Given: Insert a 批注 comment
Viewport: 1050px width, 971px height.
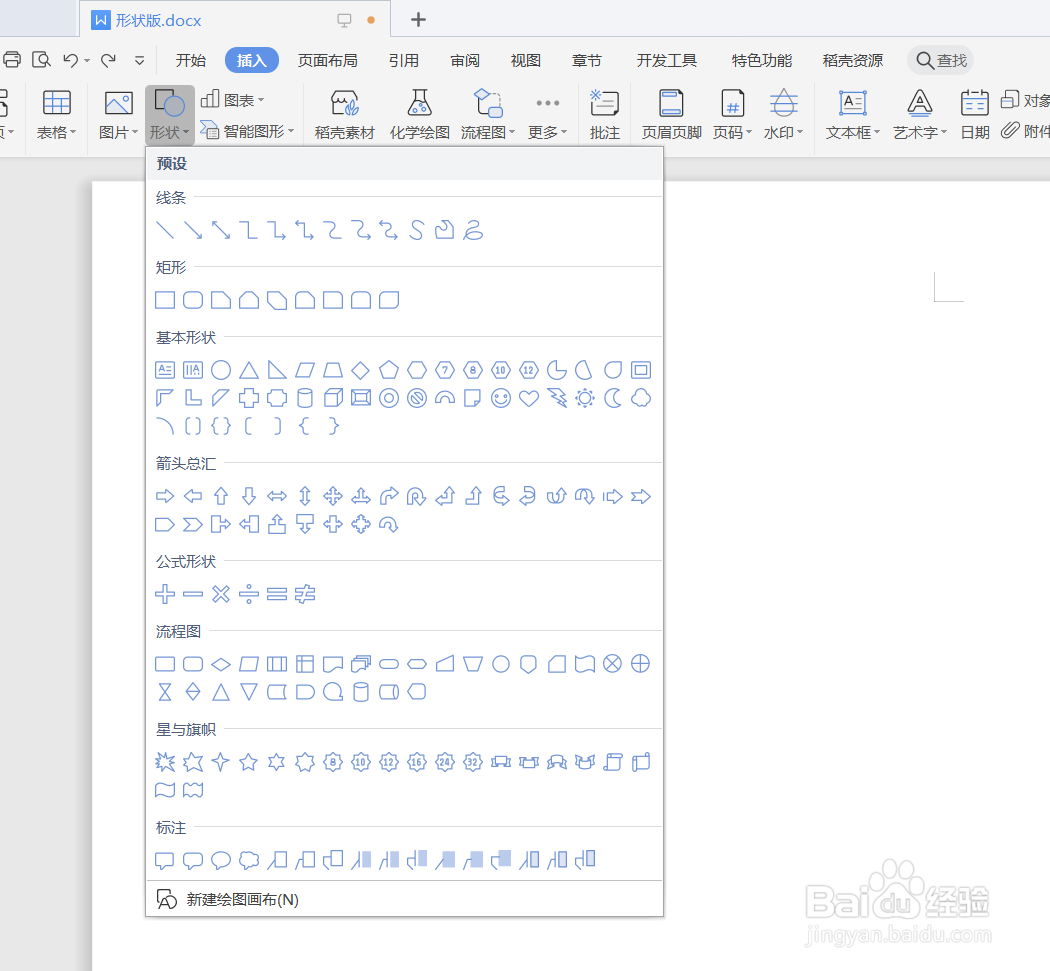Looking at the screenshot, I should tap(605, 115).
